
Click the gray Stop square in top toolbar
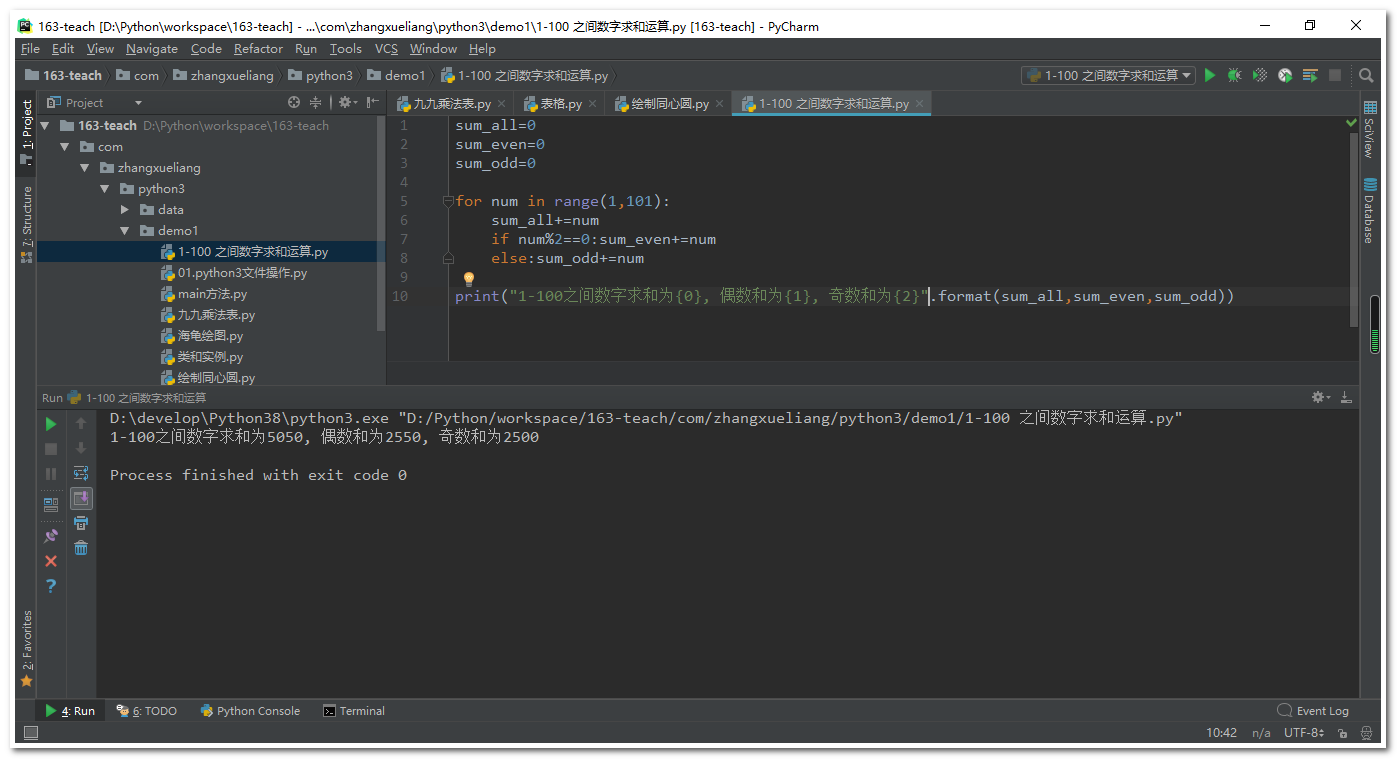tap(1335, 75)
